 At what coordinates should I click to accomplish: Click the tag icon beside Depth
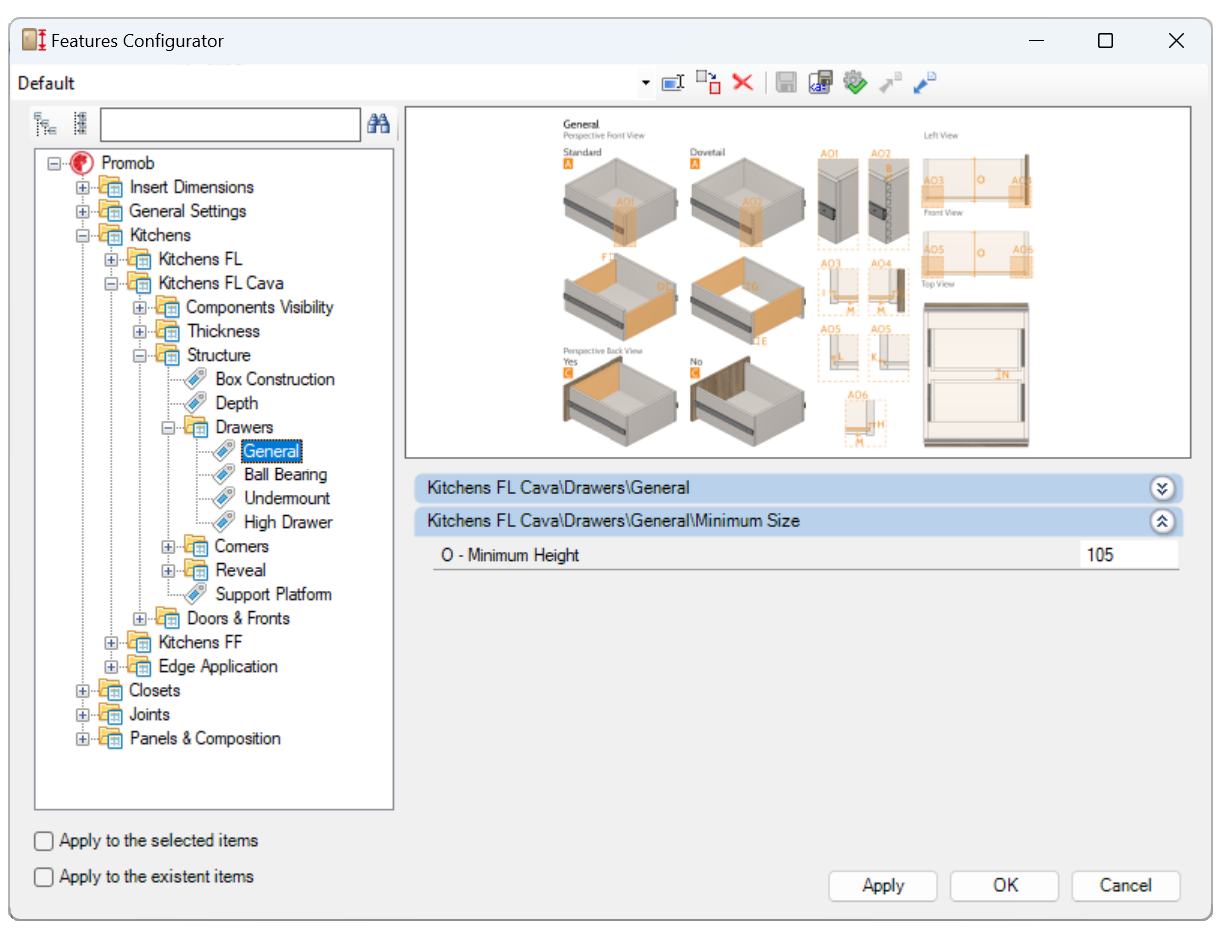[196, 403]
